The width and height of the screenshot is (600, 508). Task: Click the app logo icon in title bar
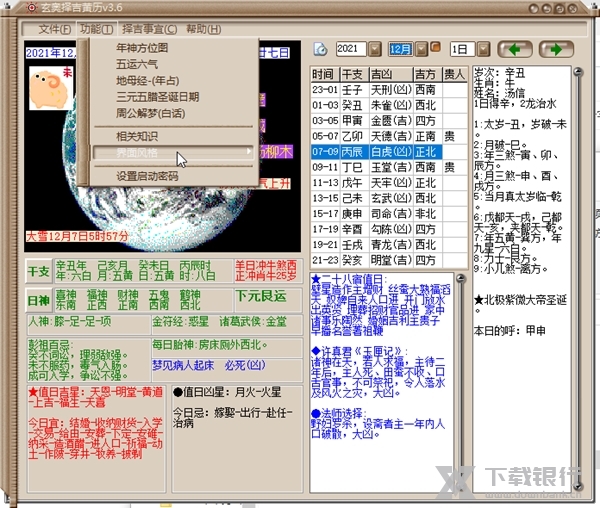click(x=32, y=7)
